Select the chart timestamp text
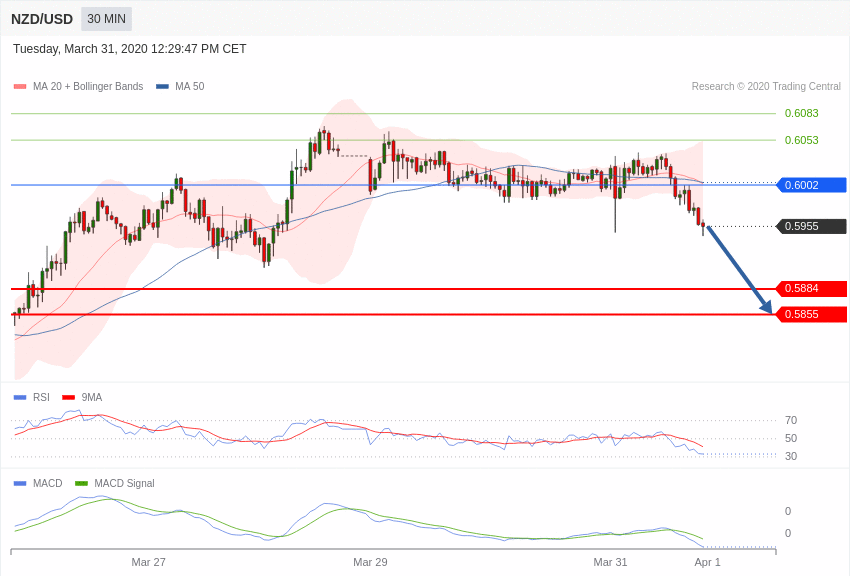850x576 pixels. pos(130,49)
